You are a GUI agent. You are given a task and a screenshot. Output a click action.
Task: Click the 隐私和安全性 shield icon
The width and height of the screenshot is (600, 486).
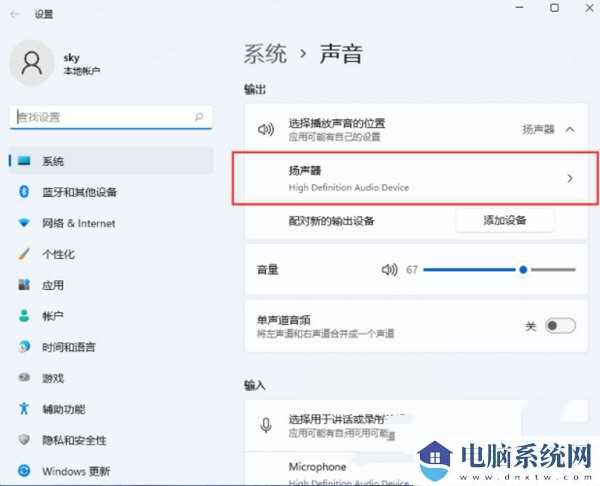(x=24, y=440)
